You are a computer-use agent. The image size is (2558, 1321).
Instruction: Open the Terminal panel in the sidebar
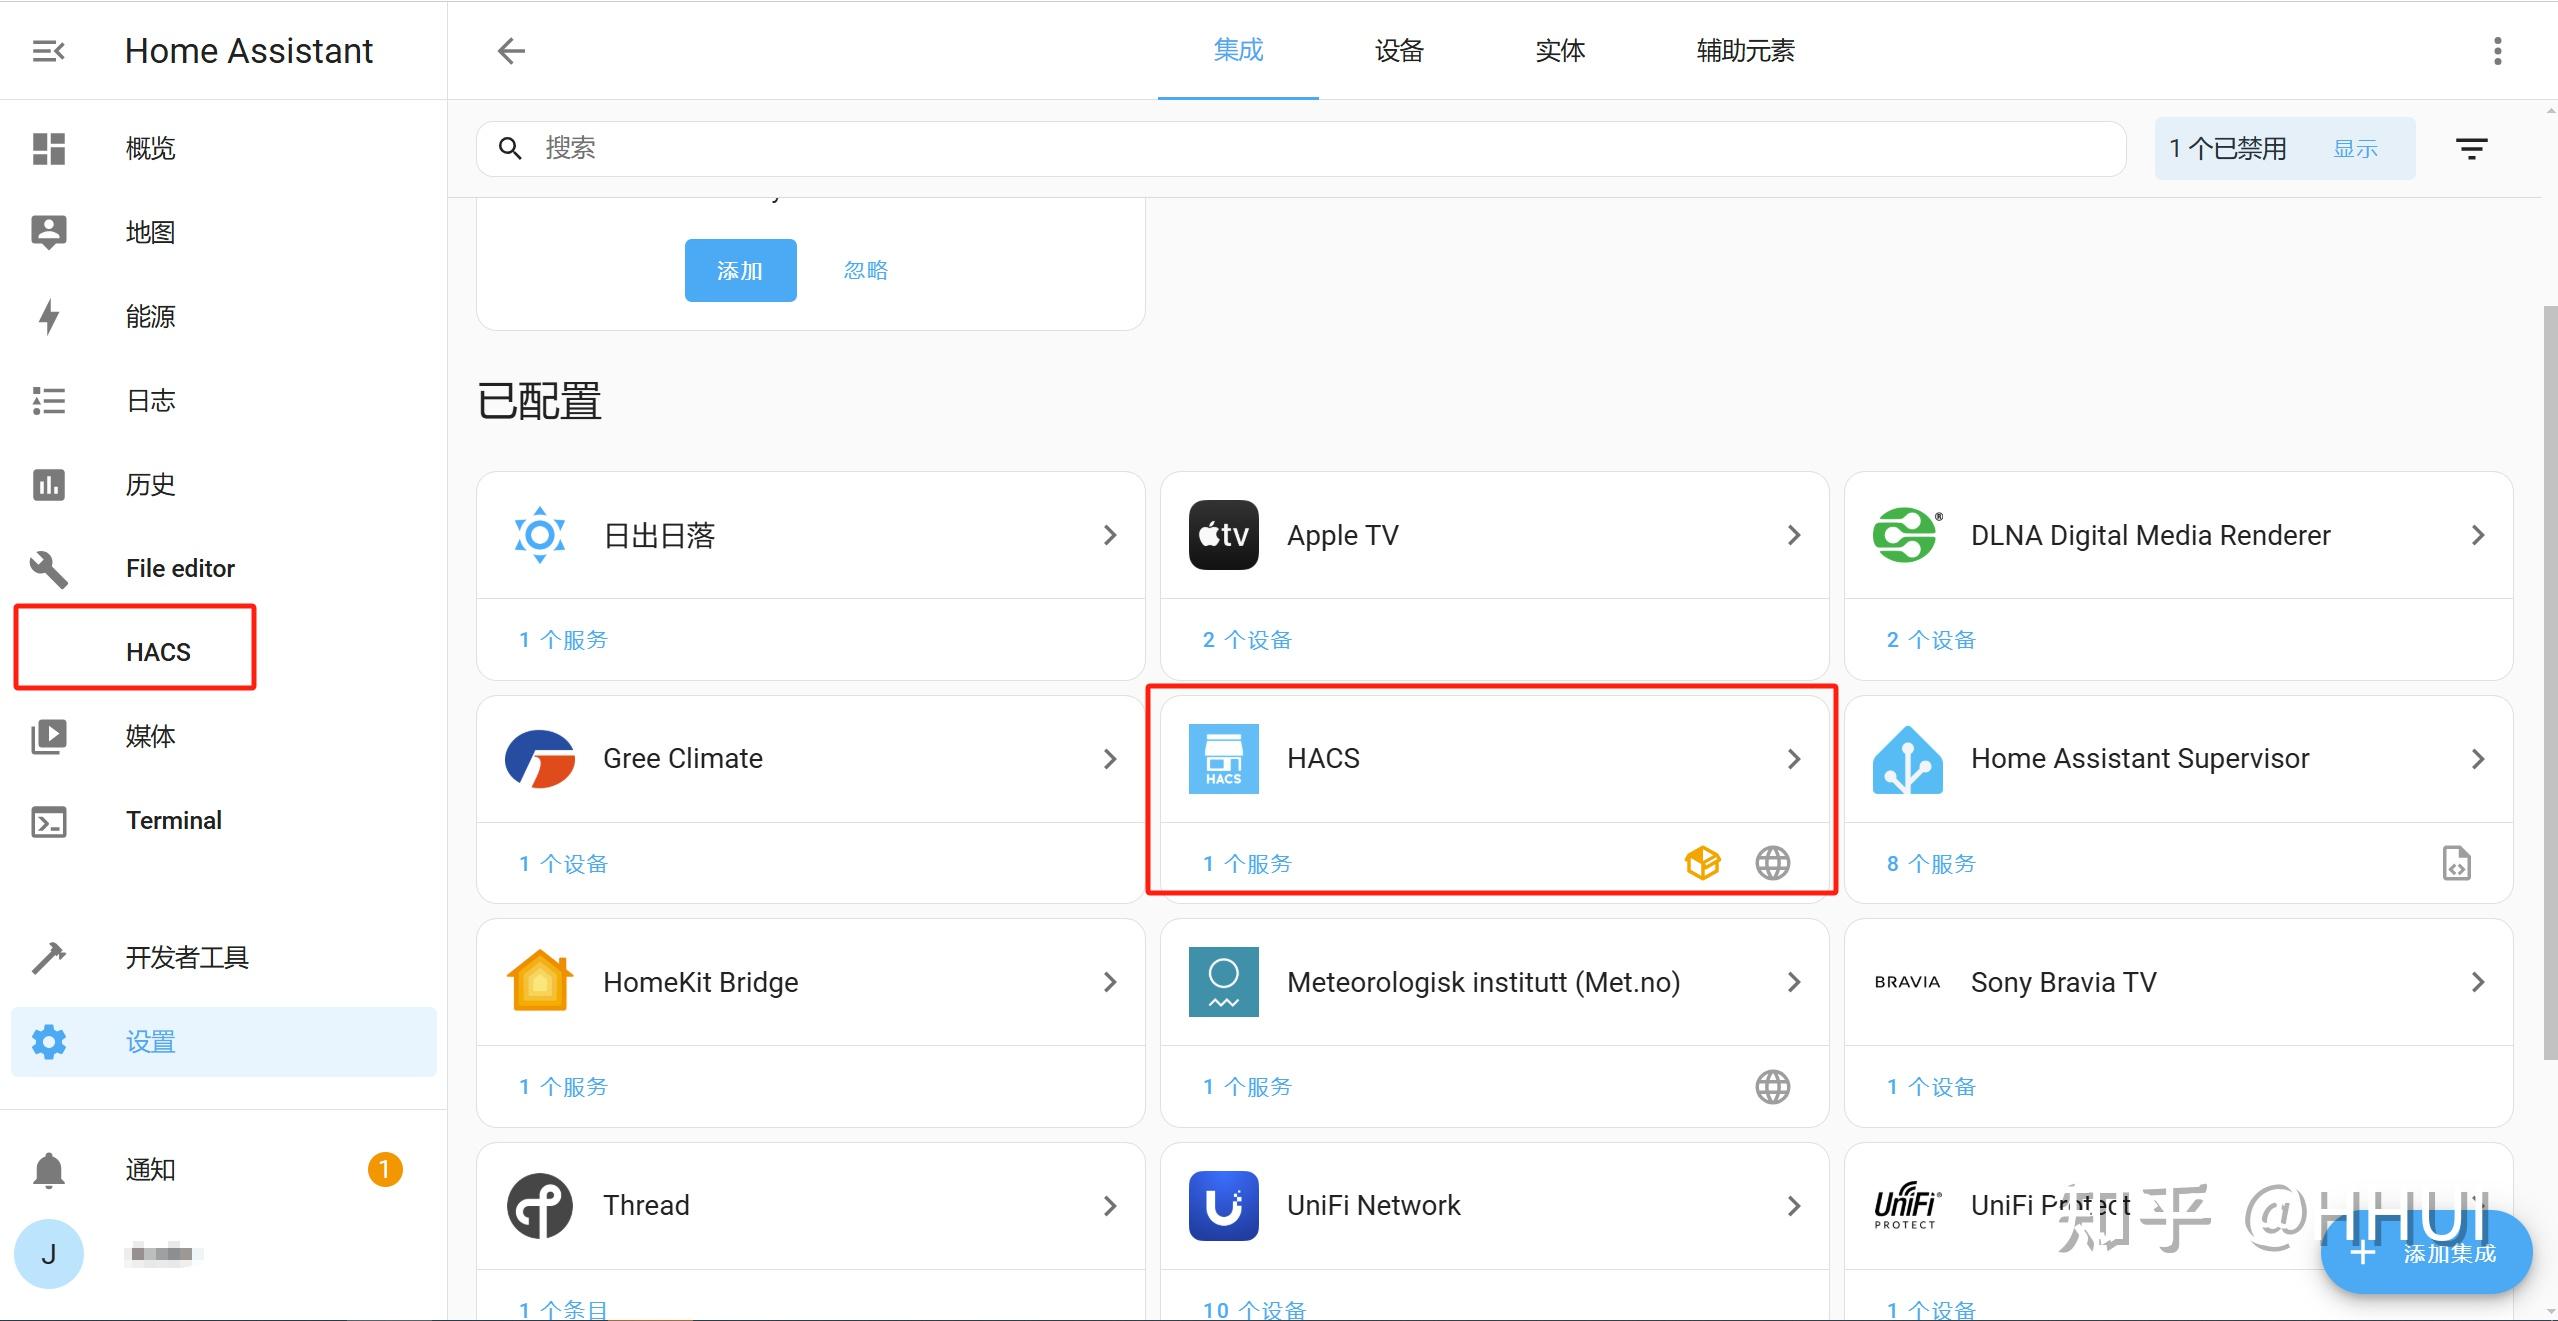(x=172, y=820)
